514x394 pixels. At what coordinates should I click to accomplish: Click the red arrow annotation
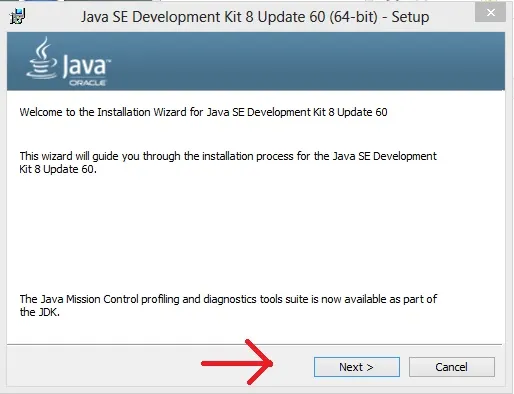pyautogui.click(x=237, y=362)
